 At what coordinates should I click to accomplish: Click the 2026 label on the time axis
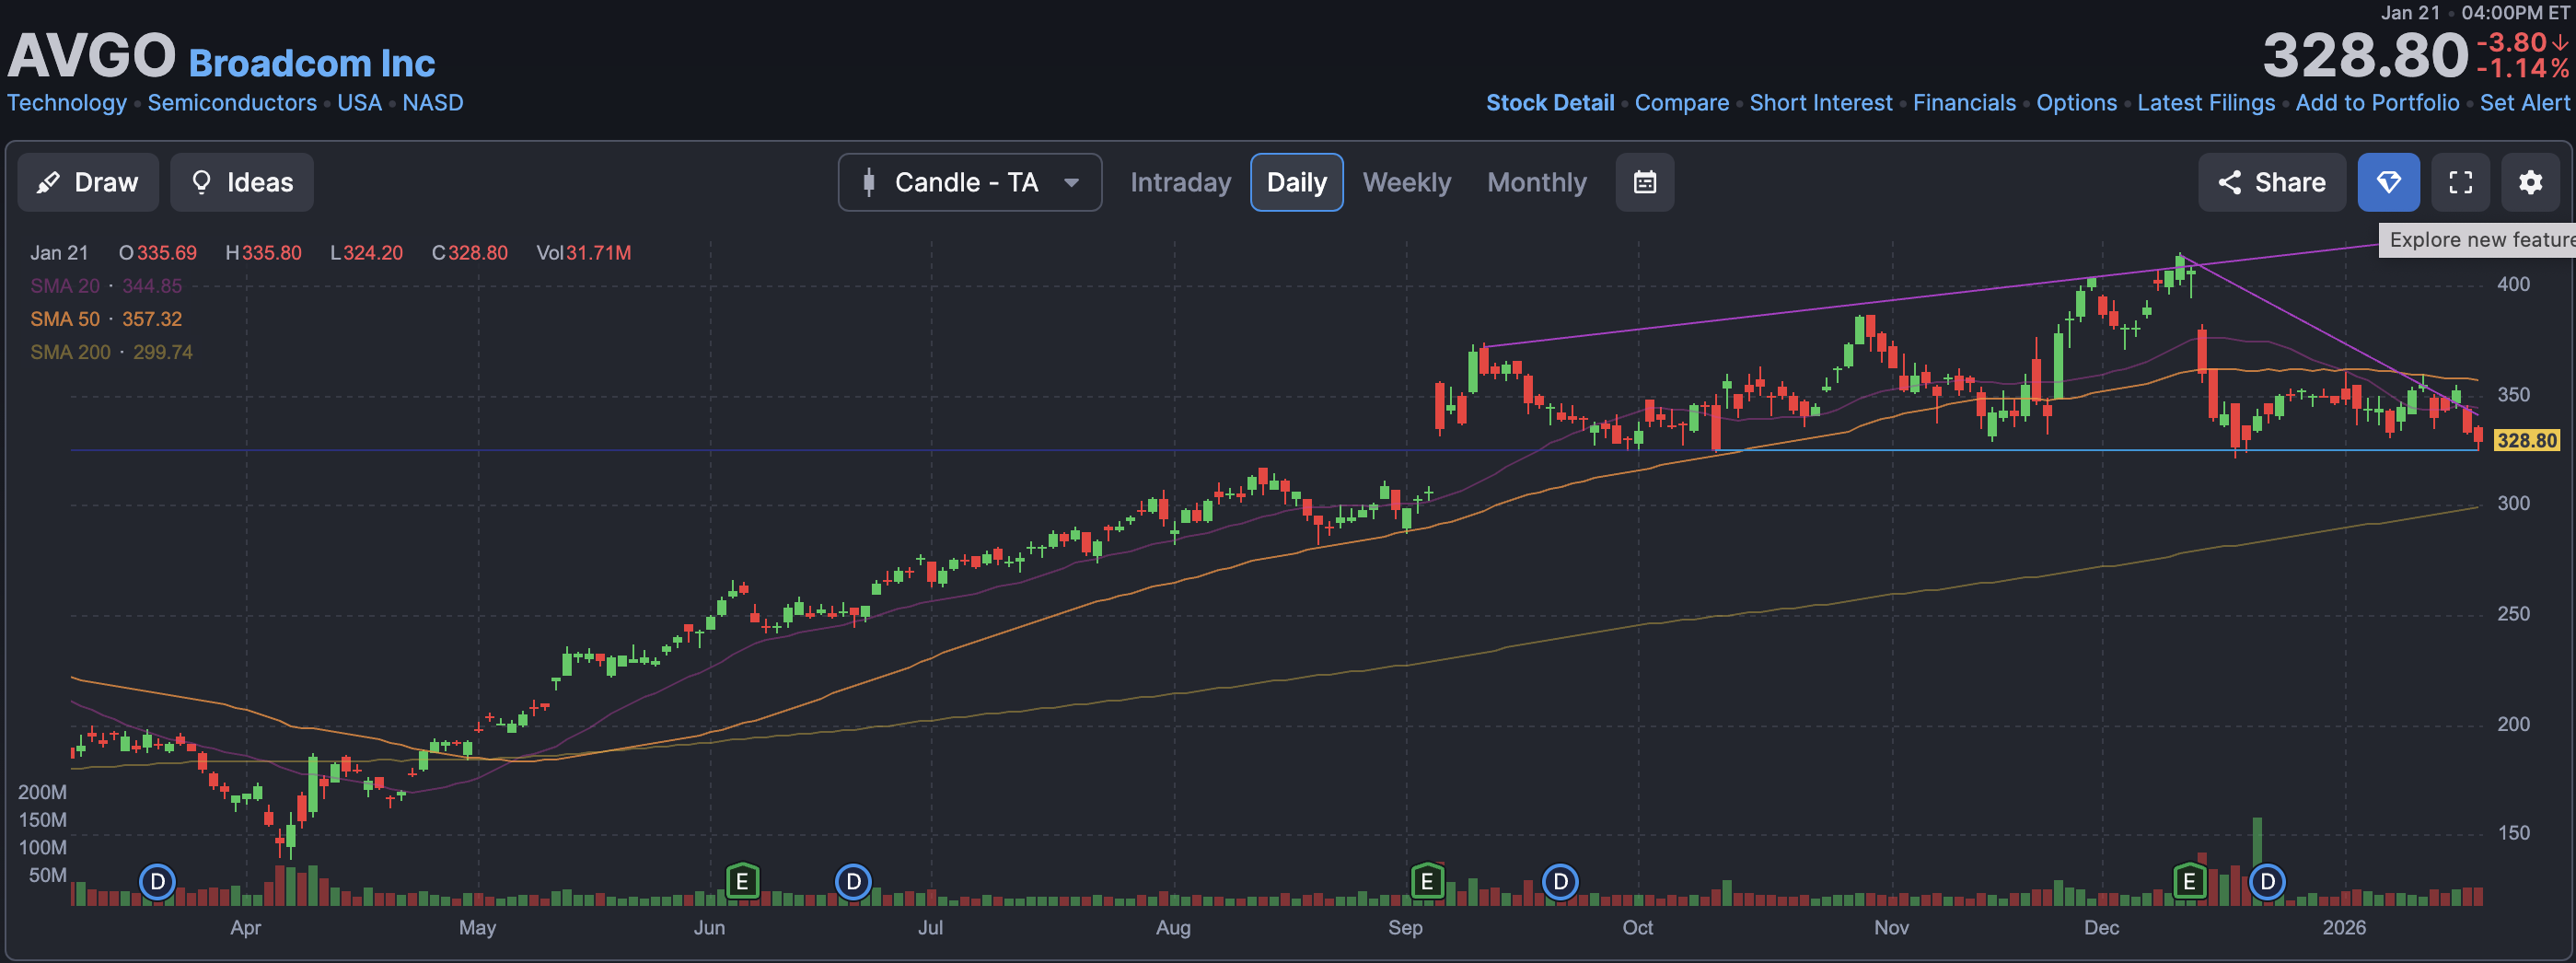[2344, 927]
